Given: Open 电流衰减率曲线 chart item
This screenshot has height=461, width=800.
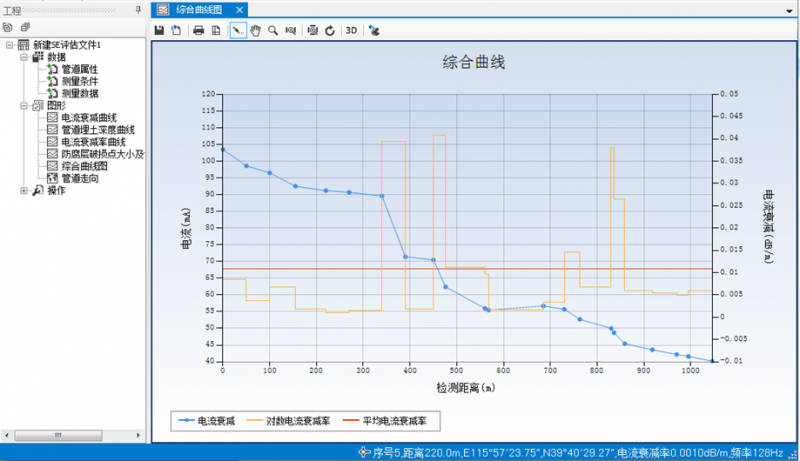Looking at the screenshot, I should tap(93, 142).
